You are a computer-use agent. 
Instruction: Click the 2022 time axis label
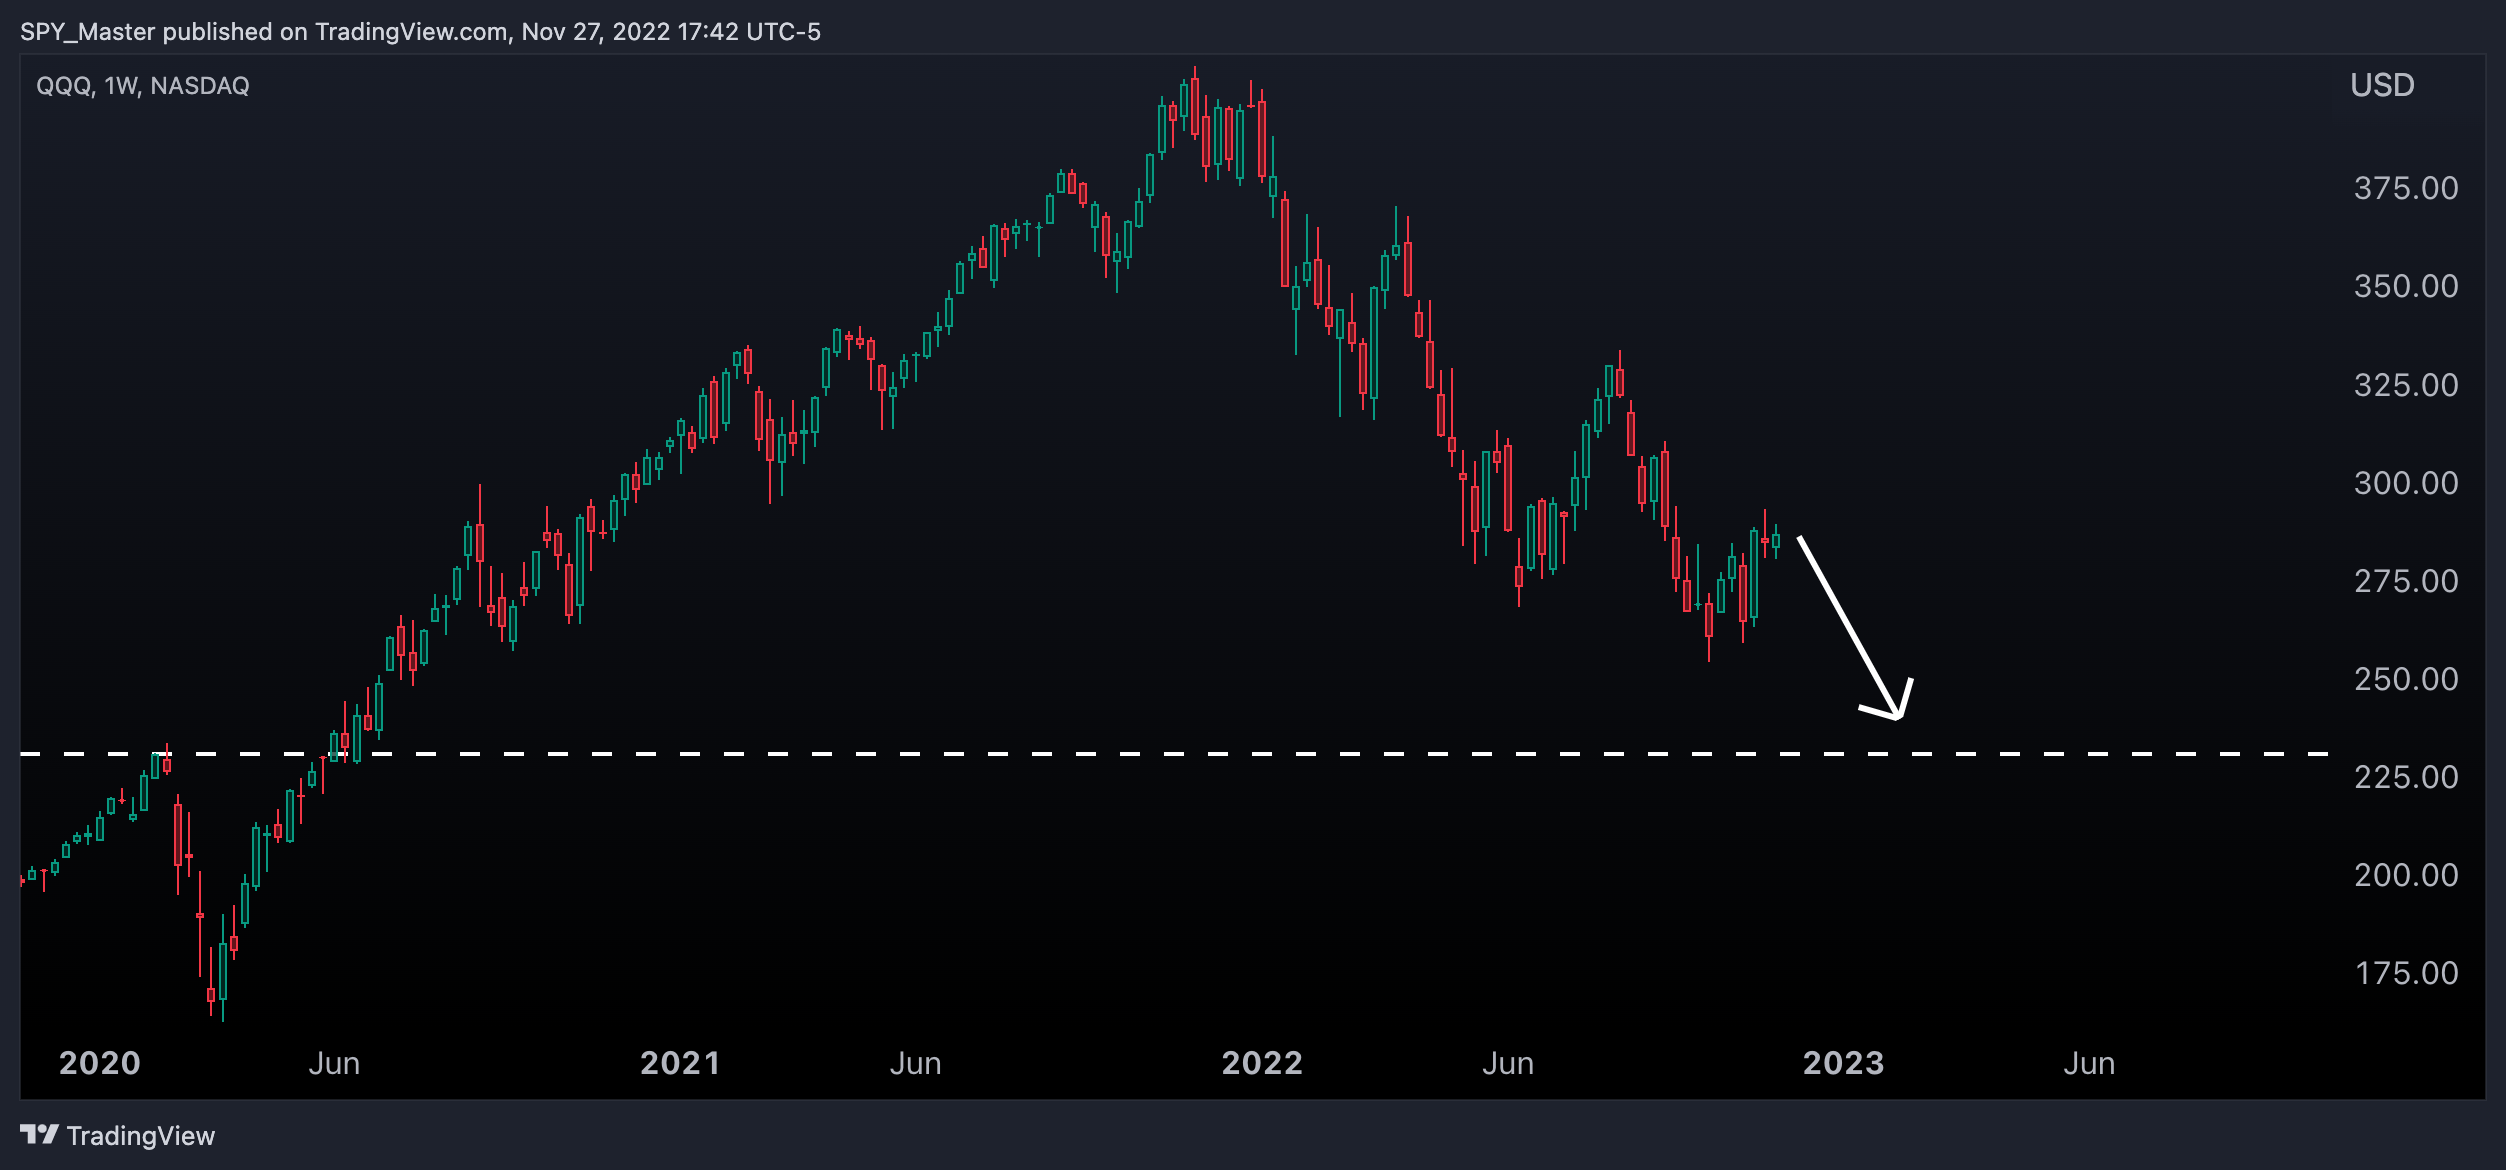[1262, 1063]
